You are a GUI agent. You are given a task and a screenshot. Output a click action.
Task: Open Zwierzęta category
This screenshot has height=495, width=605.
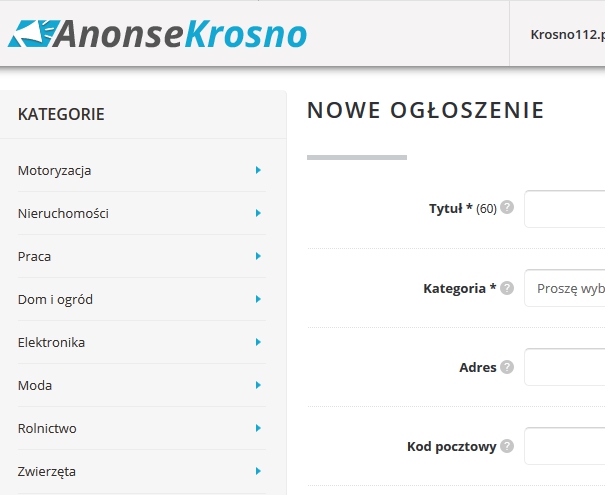(x=47, y=471)
